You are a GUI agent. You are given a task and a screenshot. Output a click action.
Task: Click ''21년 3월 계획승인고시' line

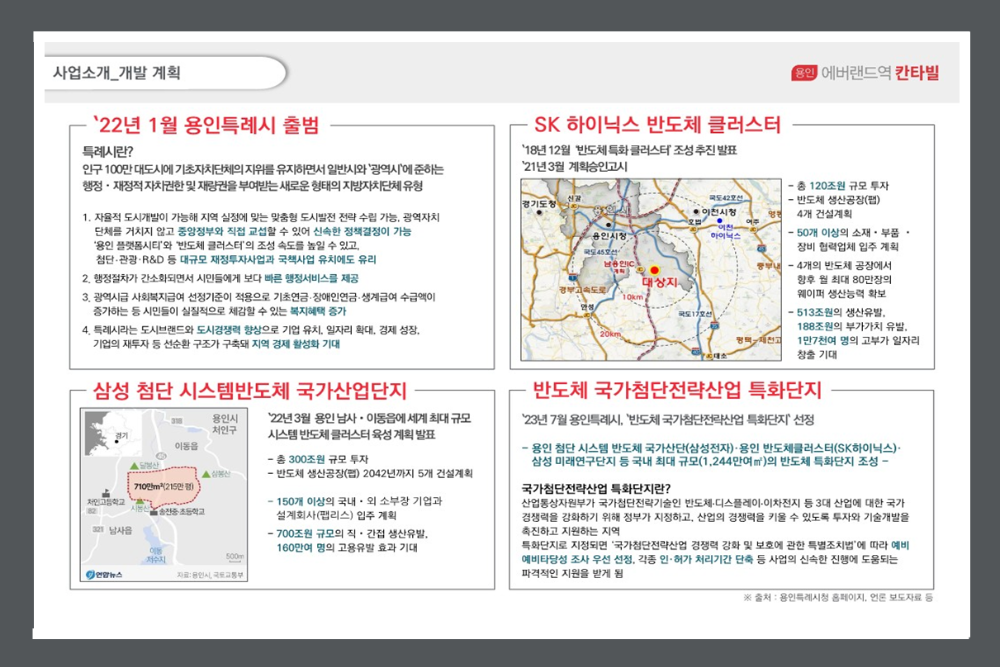pyautogui.click(x=574, y=166)
